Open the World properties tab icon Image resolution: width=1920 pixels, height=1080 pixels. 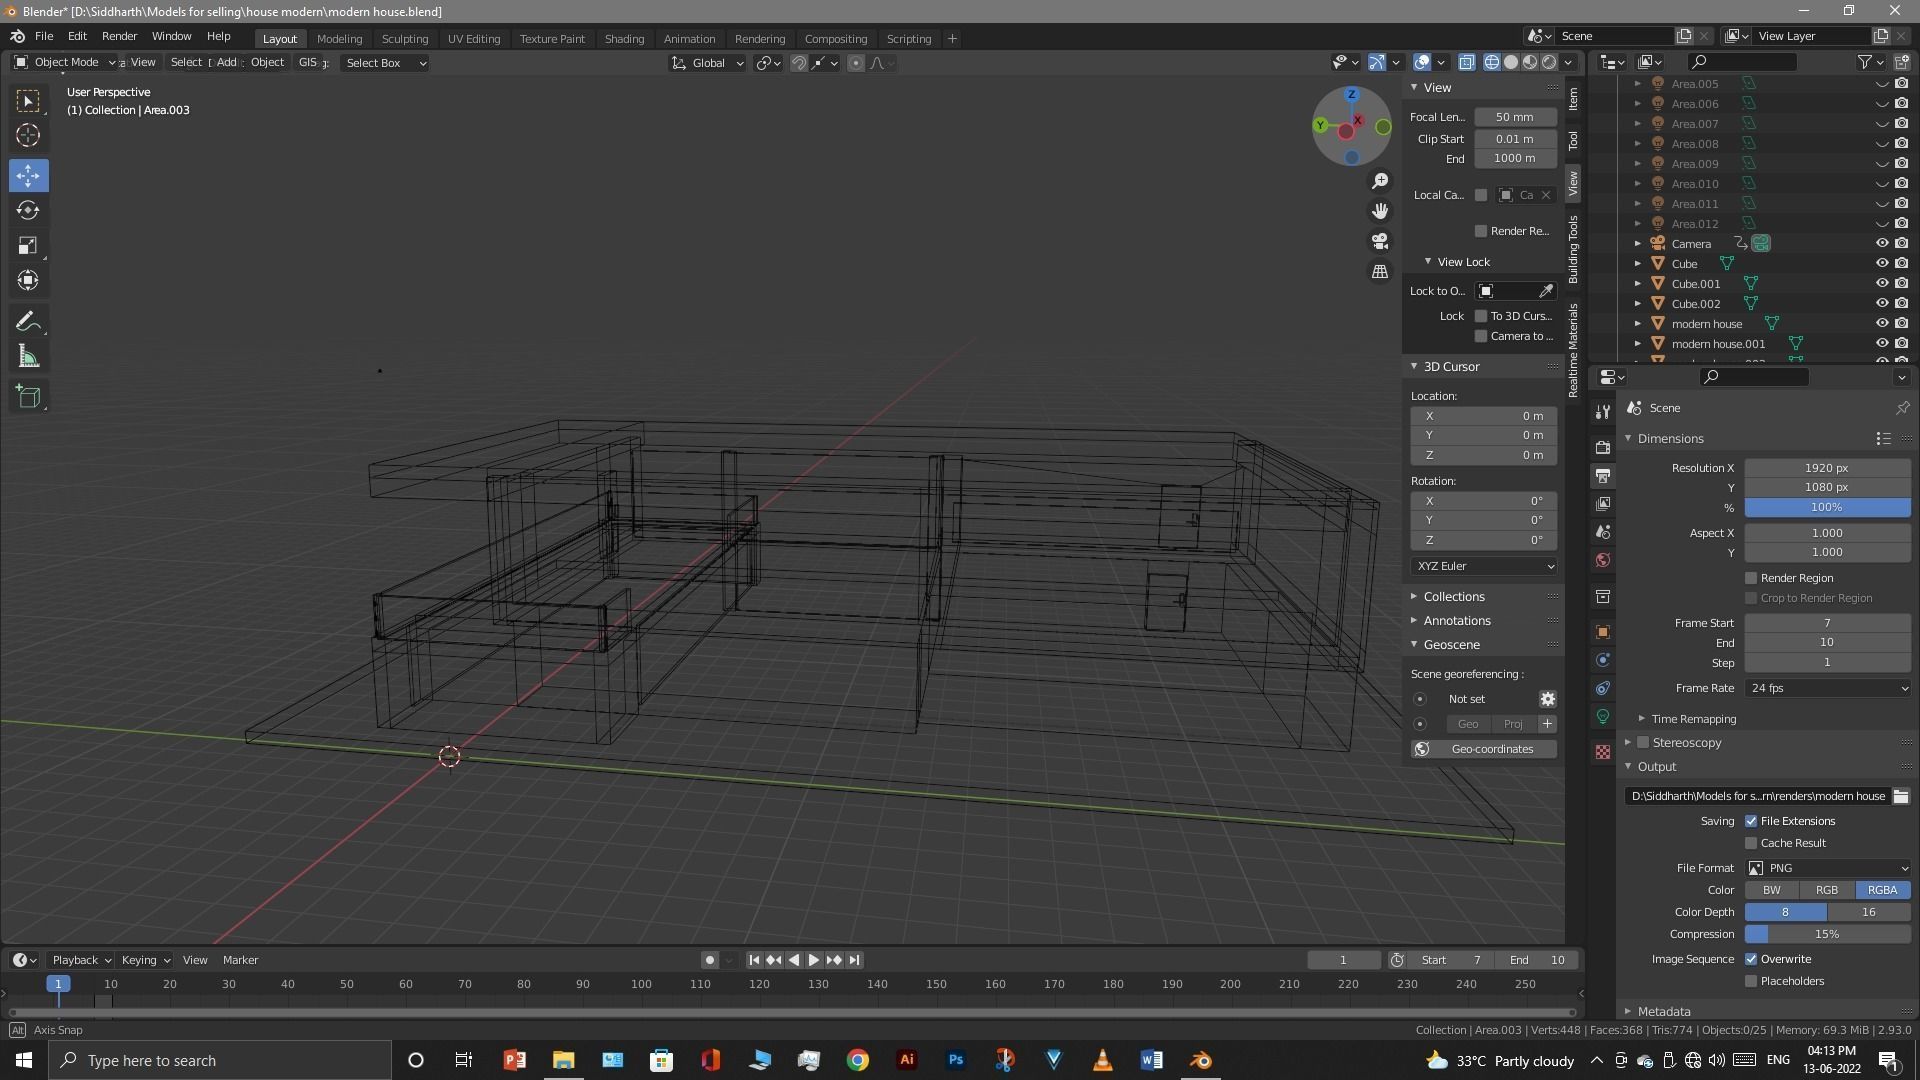click(1603, 560)
